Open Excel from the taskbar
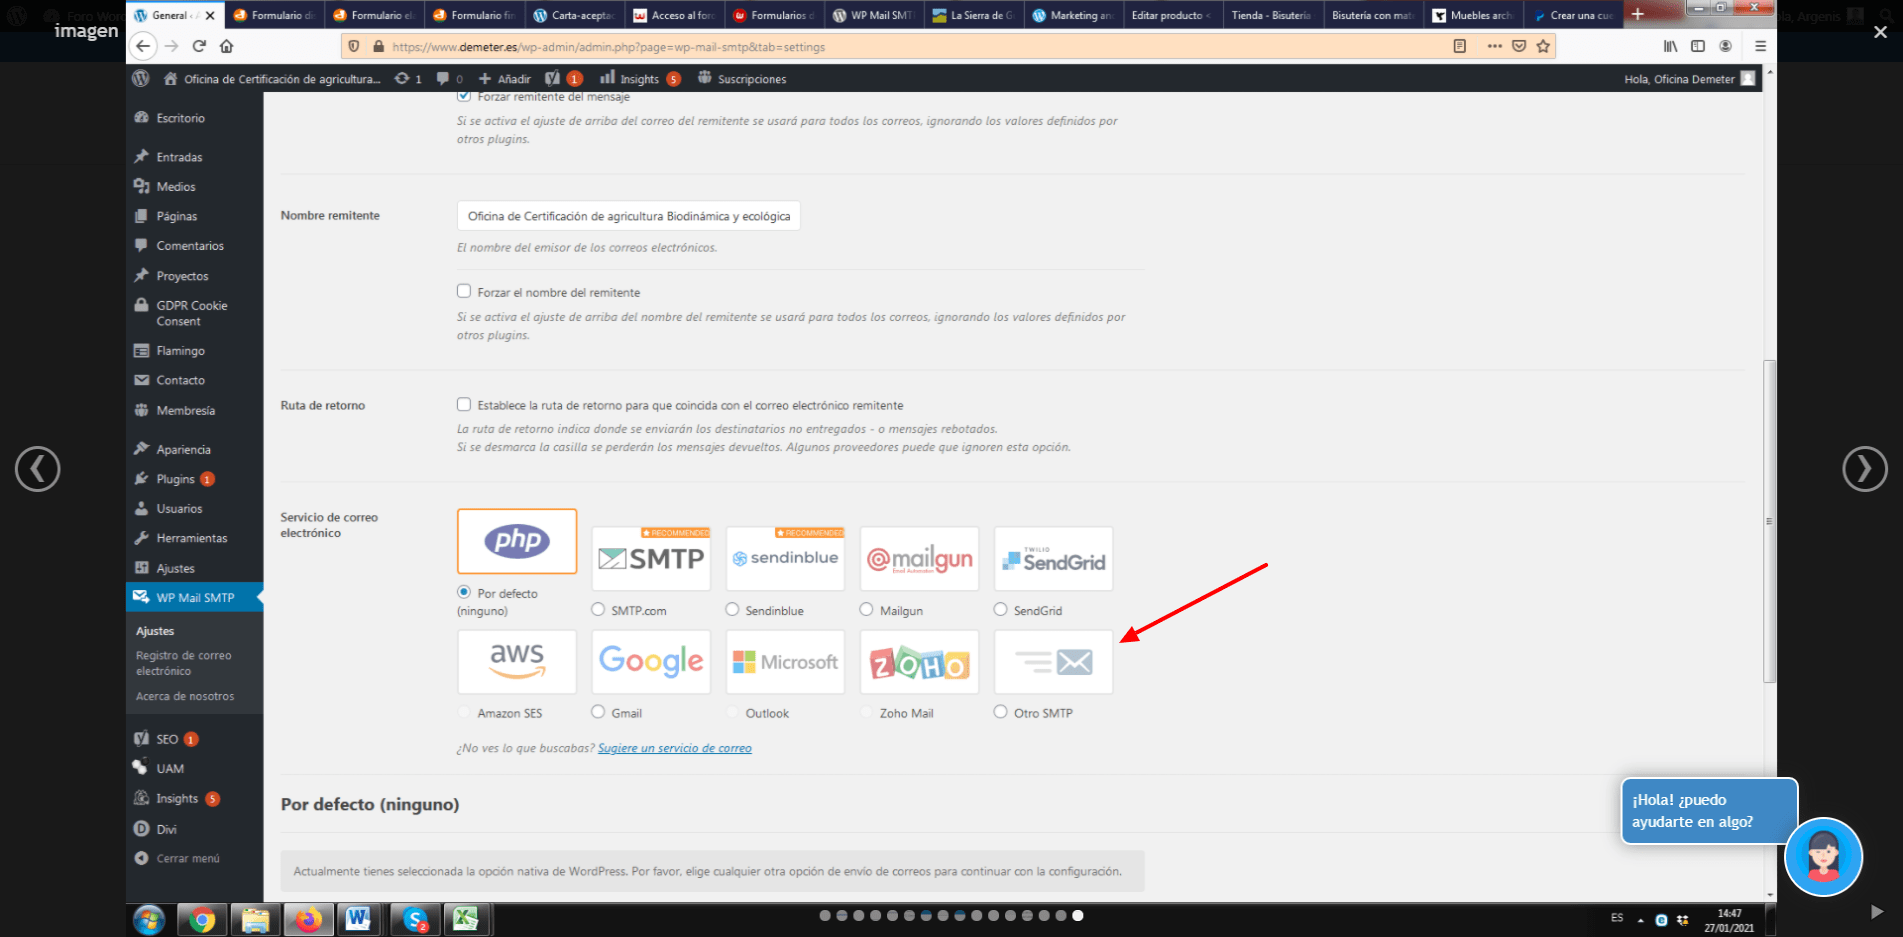The image size is (1903, 937). (465, 919)
